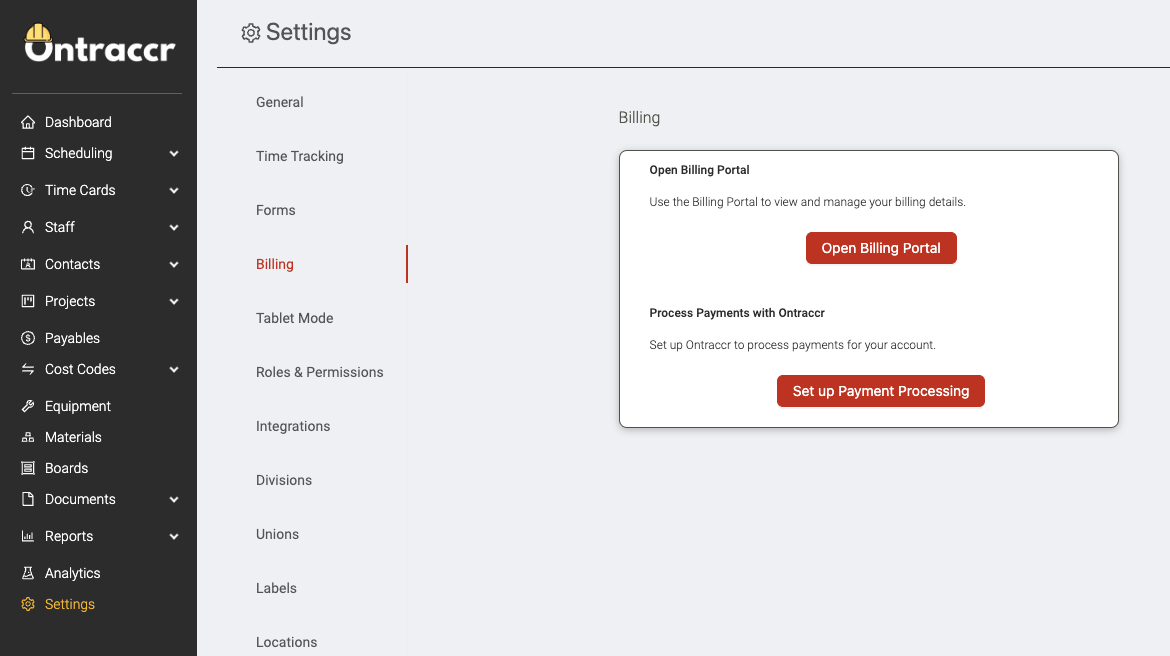Click 'Set up Ontraccr to process payments' text
Image resolution: width=1170 pixels, height=656 pixels.
click(792, 345)
